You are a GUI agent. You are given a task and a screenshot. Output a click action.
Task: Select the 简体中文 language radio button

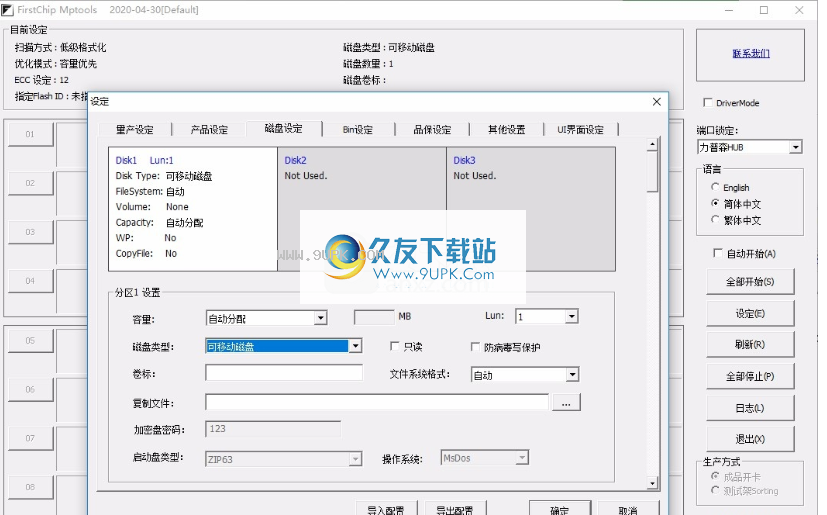coord(715,203)
